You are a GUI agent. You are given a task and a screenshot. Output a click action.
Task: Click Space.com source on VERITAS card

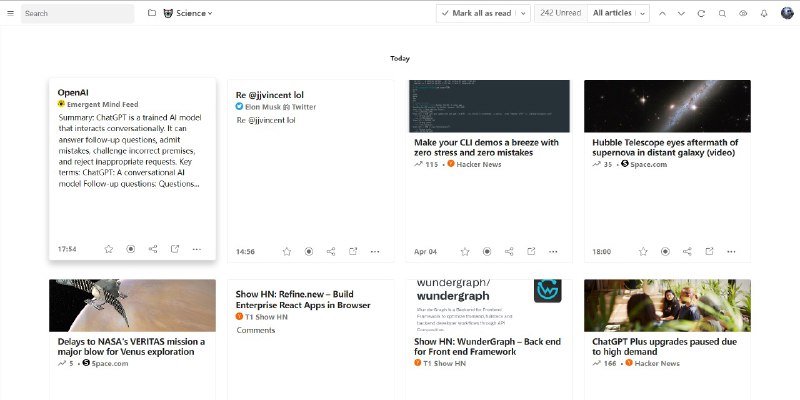(x=110, y=363)
